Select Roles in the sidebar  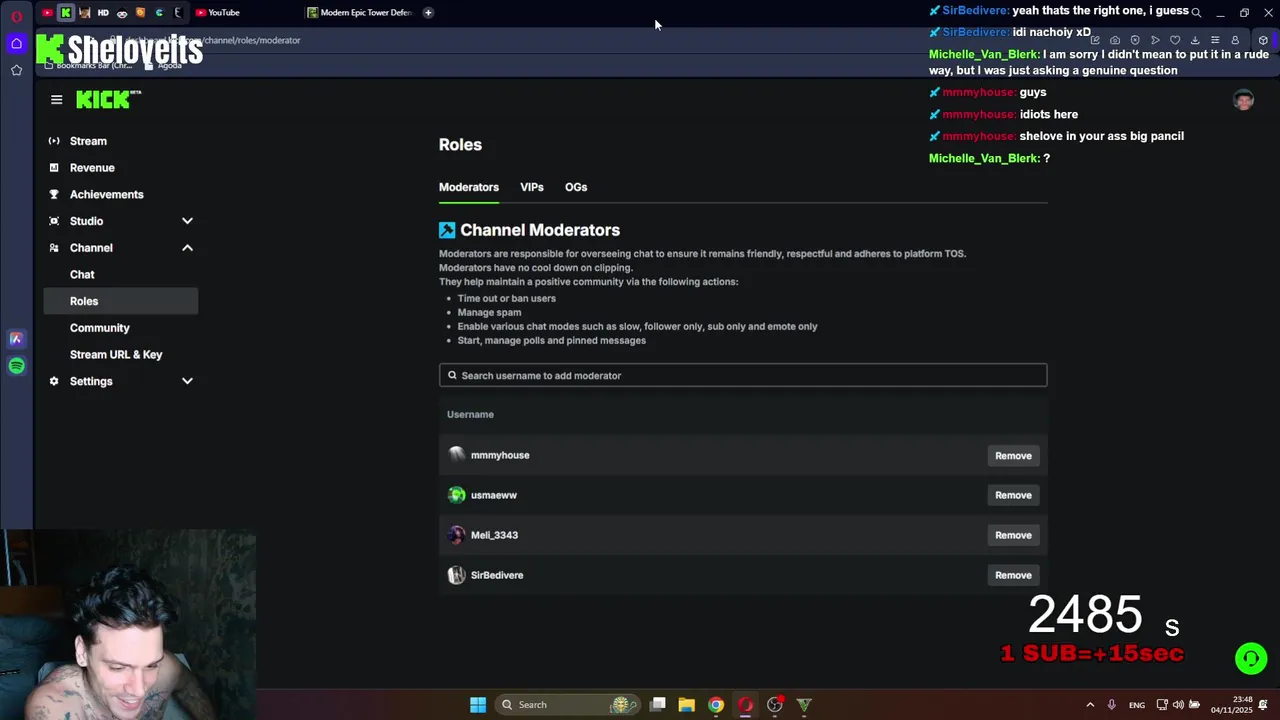coord(121,301)
